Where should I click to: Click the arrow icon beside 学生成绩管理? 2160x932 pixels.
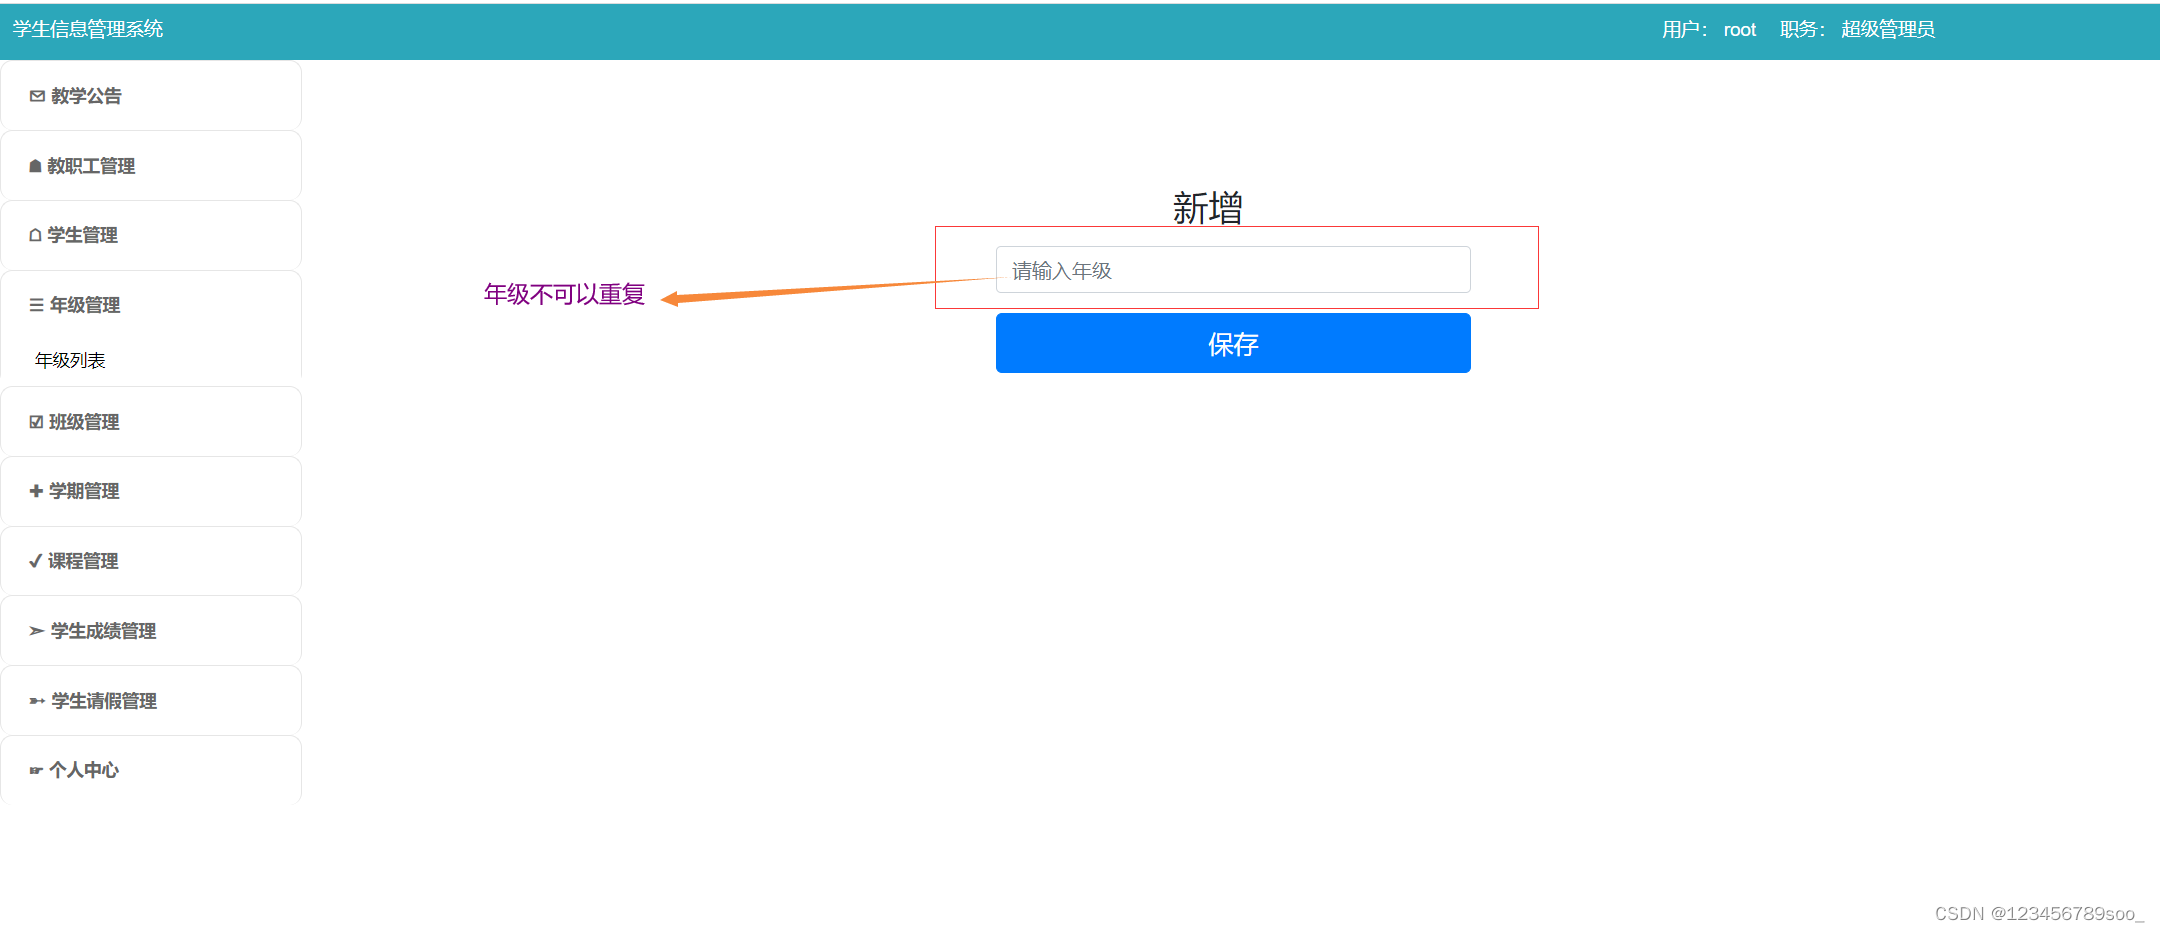[x=37, y=631]
